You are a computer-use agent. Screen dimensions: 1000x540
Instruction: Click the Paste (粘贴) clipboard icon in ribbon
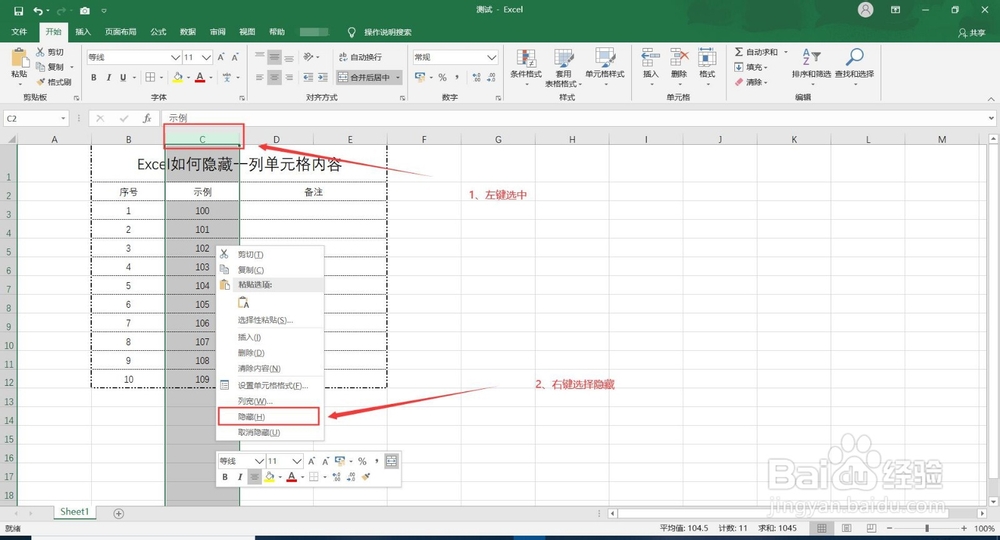pyautogui.click(x=19, y=59)
